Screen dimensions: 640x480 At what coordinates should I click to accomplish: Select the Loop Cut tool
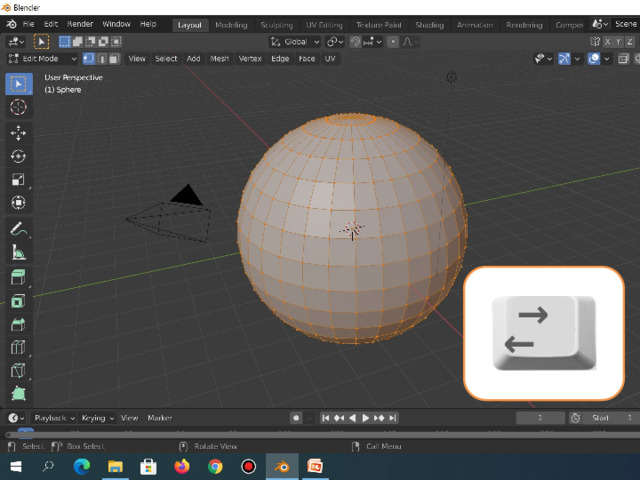point(18,347)
